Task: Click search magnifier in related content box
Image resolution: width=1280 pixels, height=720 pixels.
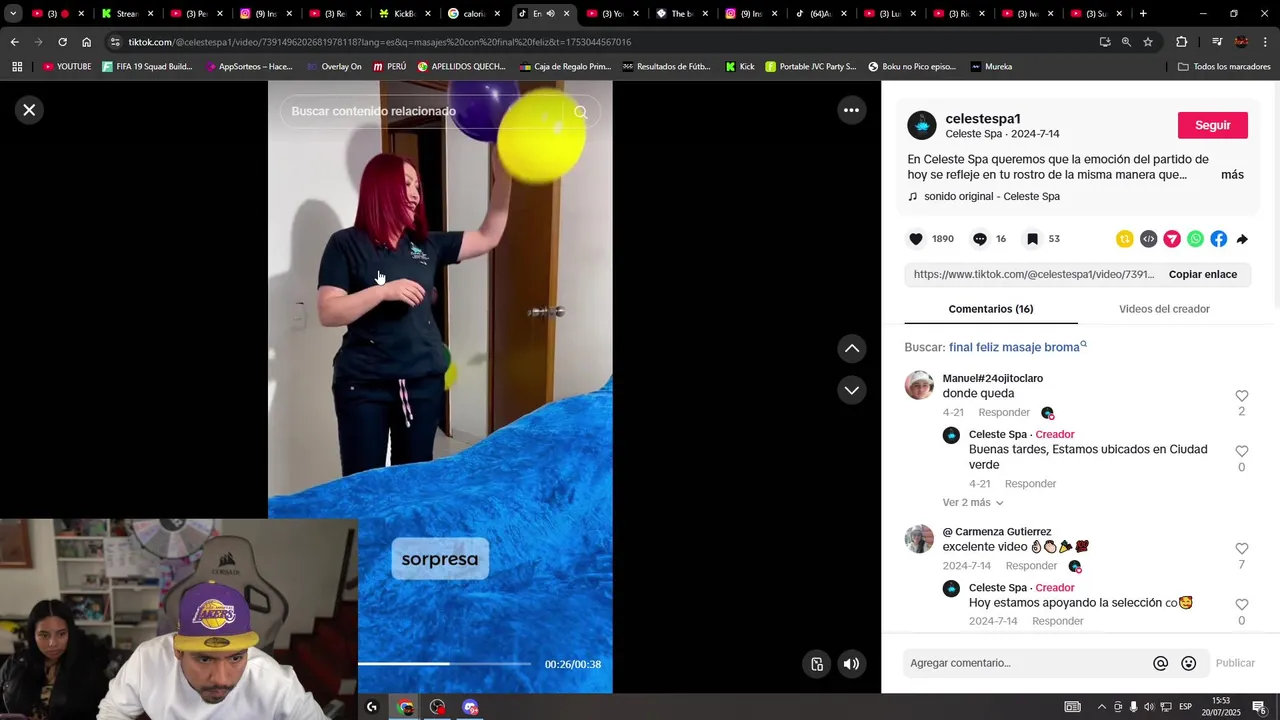Action: [580, 111]
